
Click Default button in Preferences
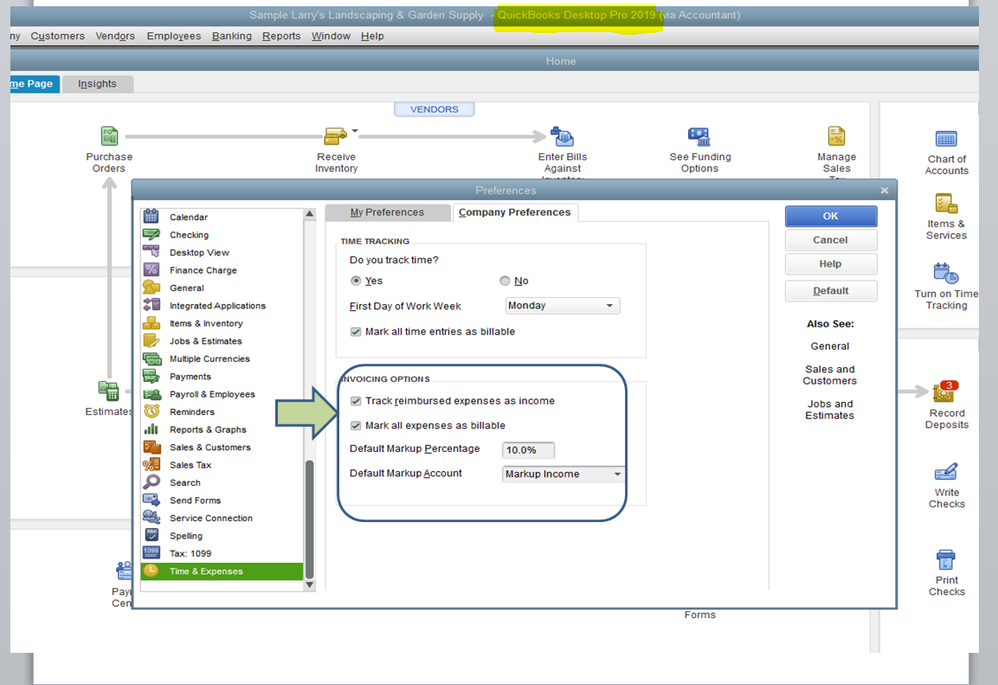tap(831, 291)
